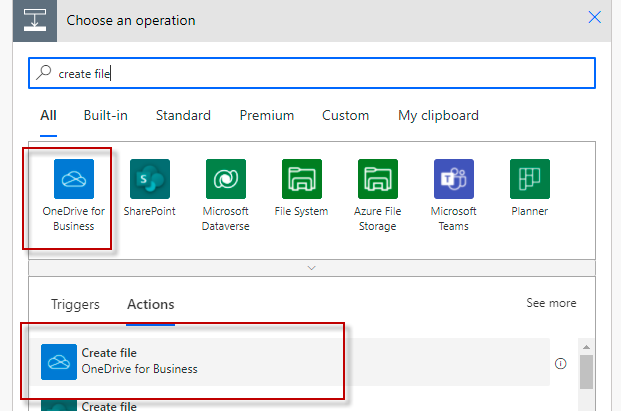This screenshot has width=621, height=411.
Task: Expand the connector list with chevron
Action: 312,268
